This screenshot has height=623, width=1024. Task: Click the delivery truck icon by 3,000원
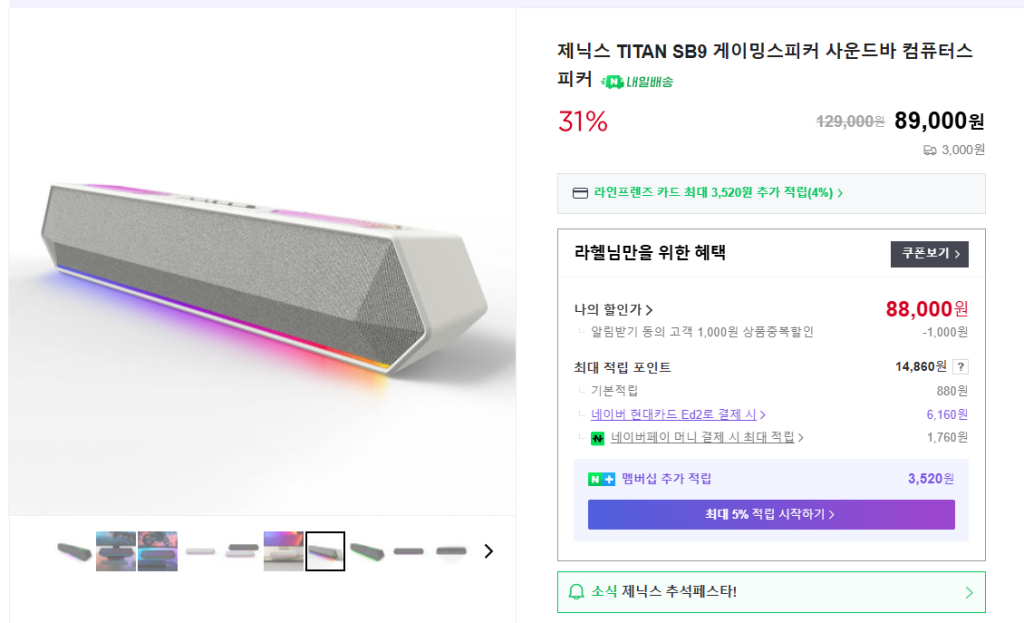(930, 150)
